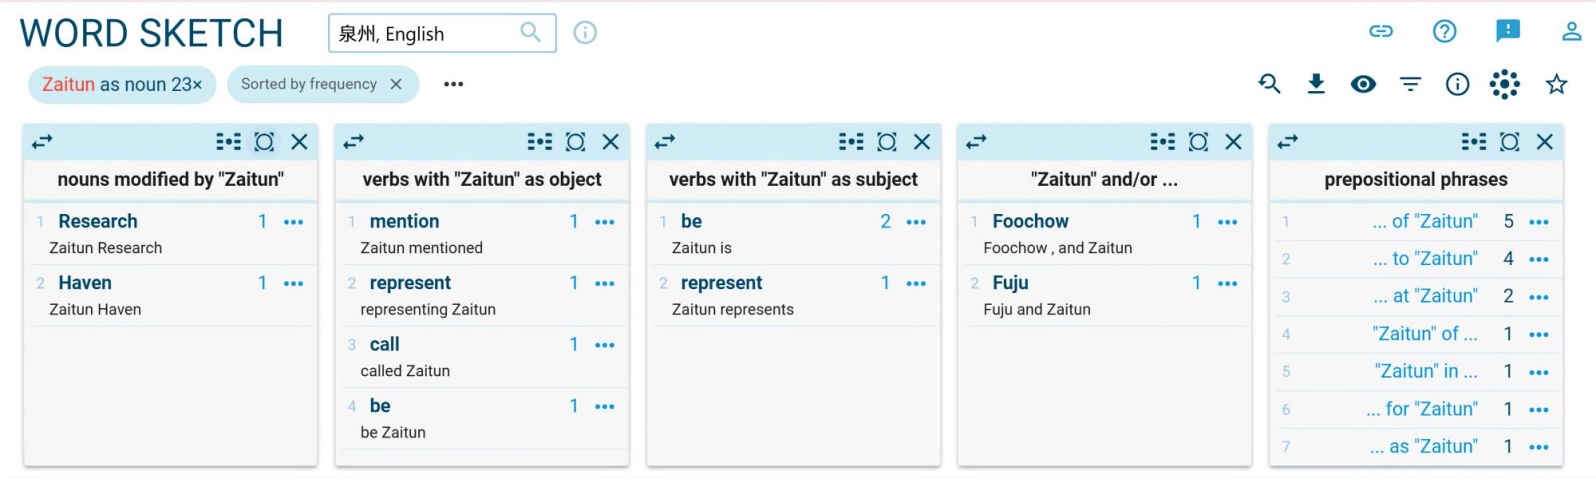
Task: Expand the three-dot menu beside sorting chip
Action: (453, 84)
